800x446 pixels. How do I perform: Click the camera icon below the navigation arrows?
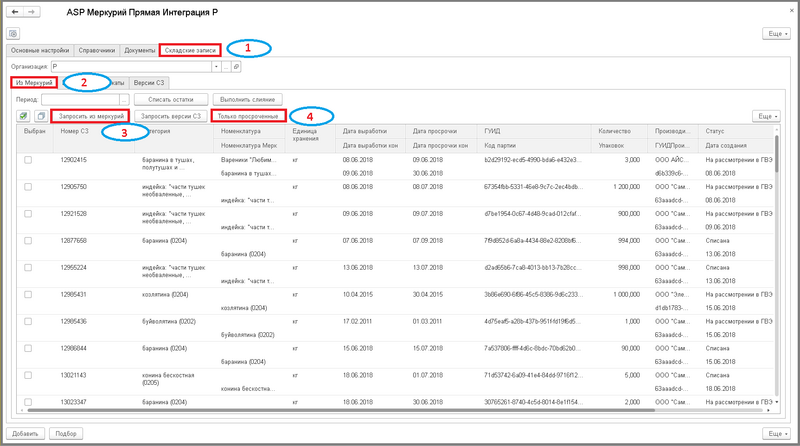[13, 34]
